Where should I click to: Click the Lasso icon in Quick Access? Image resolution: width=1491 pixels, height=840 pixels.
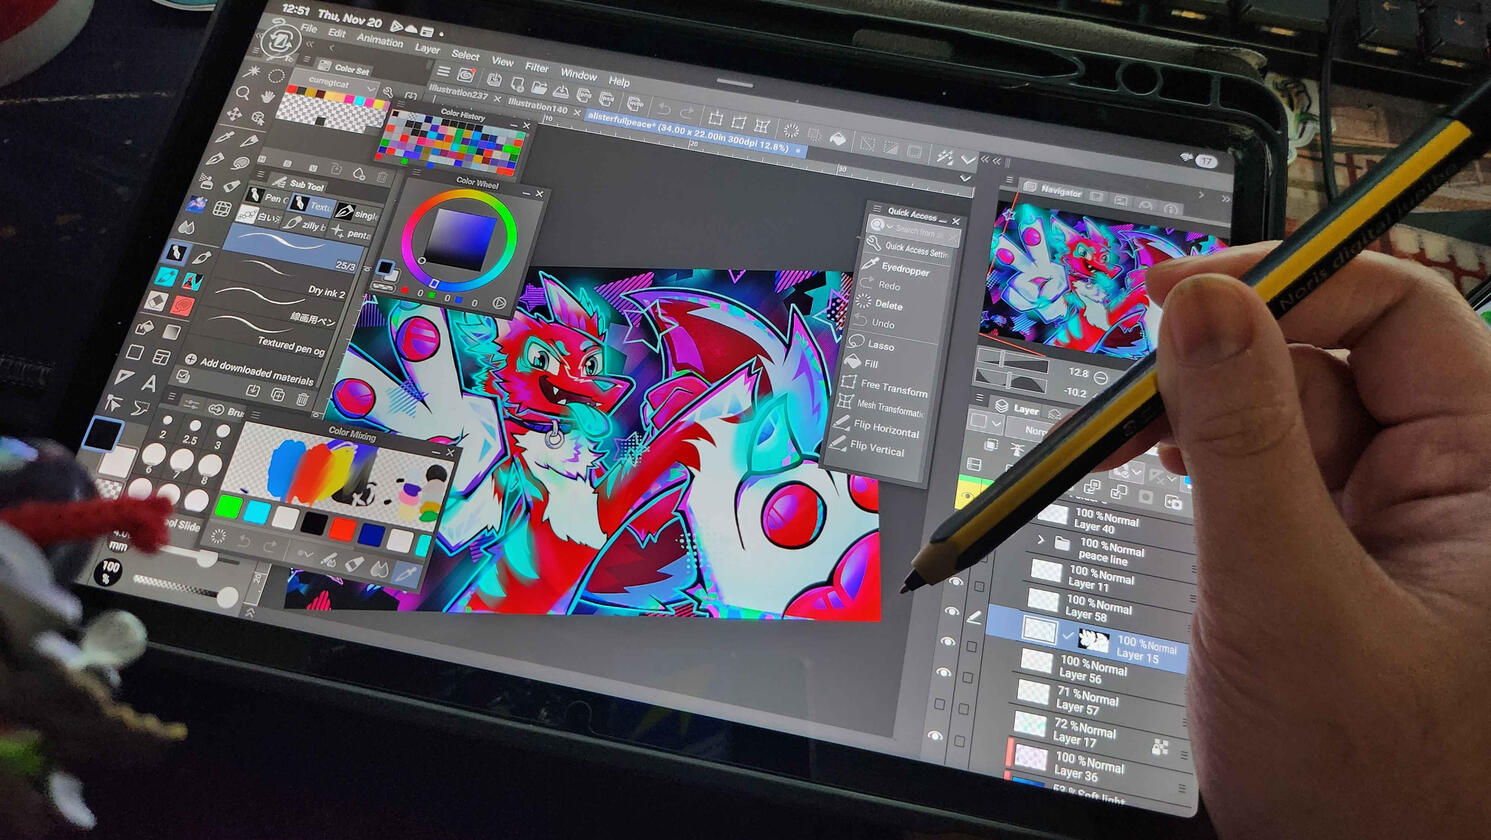point(880,345)
